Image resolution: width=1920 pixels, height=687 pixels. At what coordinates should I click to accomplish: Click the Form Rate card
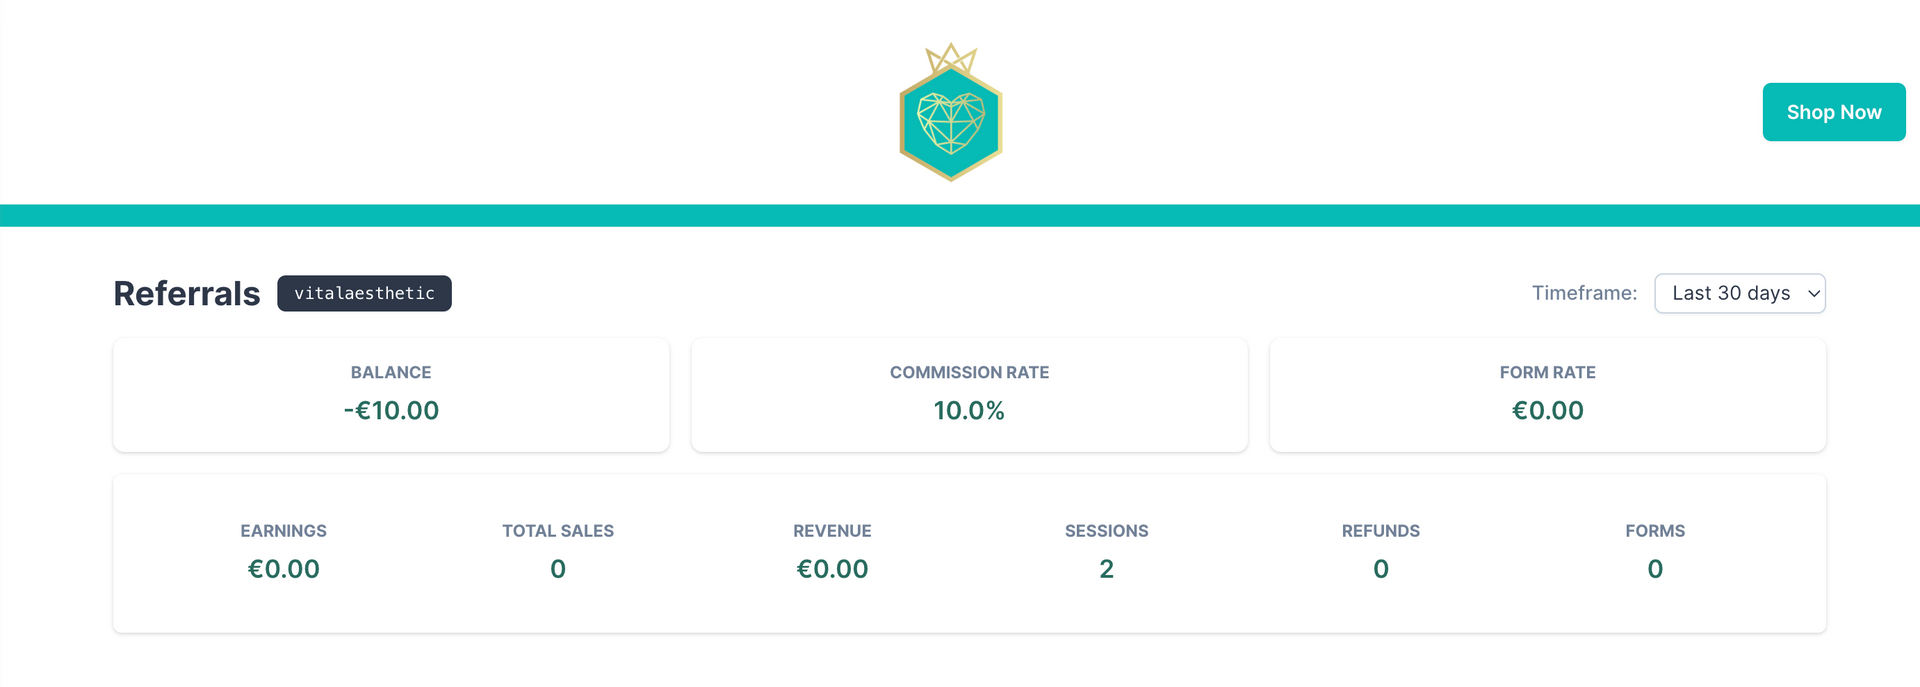click(1547, 394)
